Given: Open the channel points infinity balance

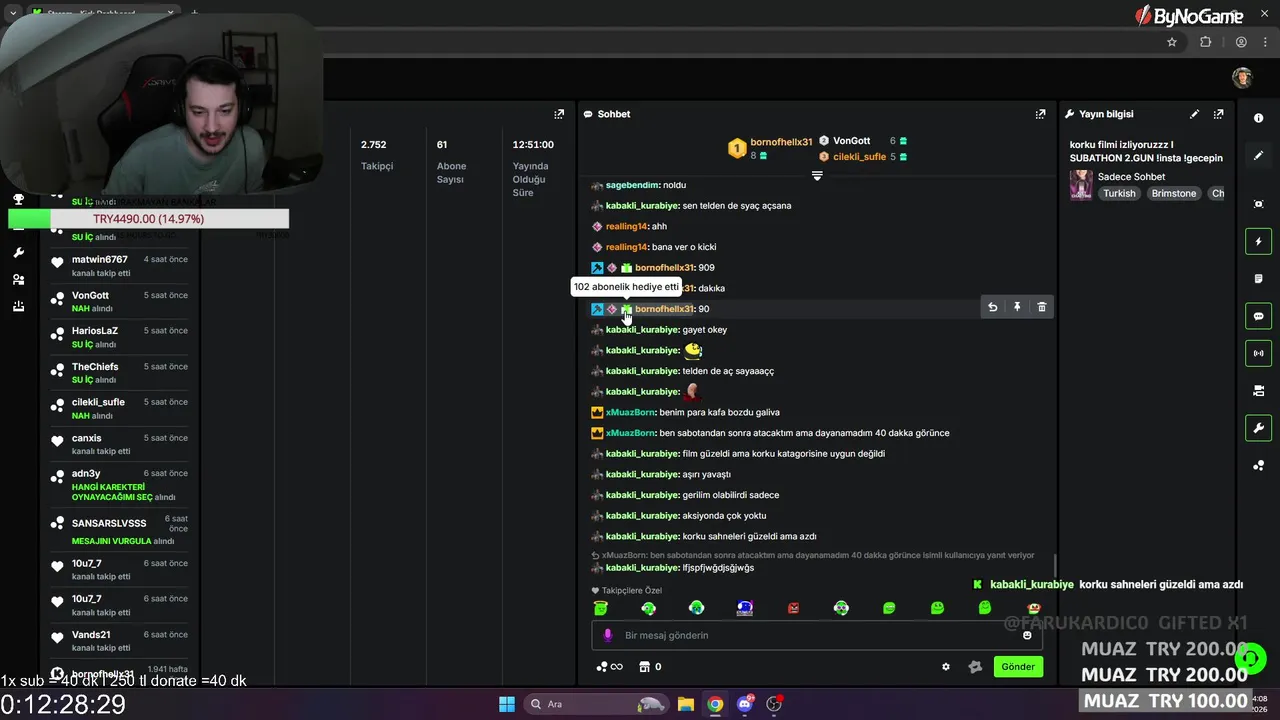Looking at the screenshot, I should 609,667.
